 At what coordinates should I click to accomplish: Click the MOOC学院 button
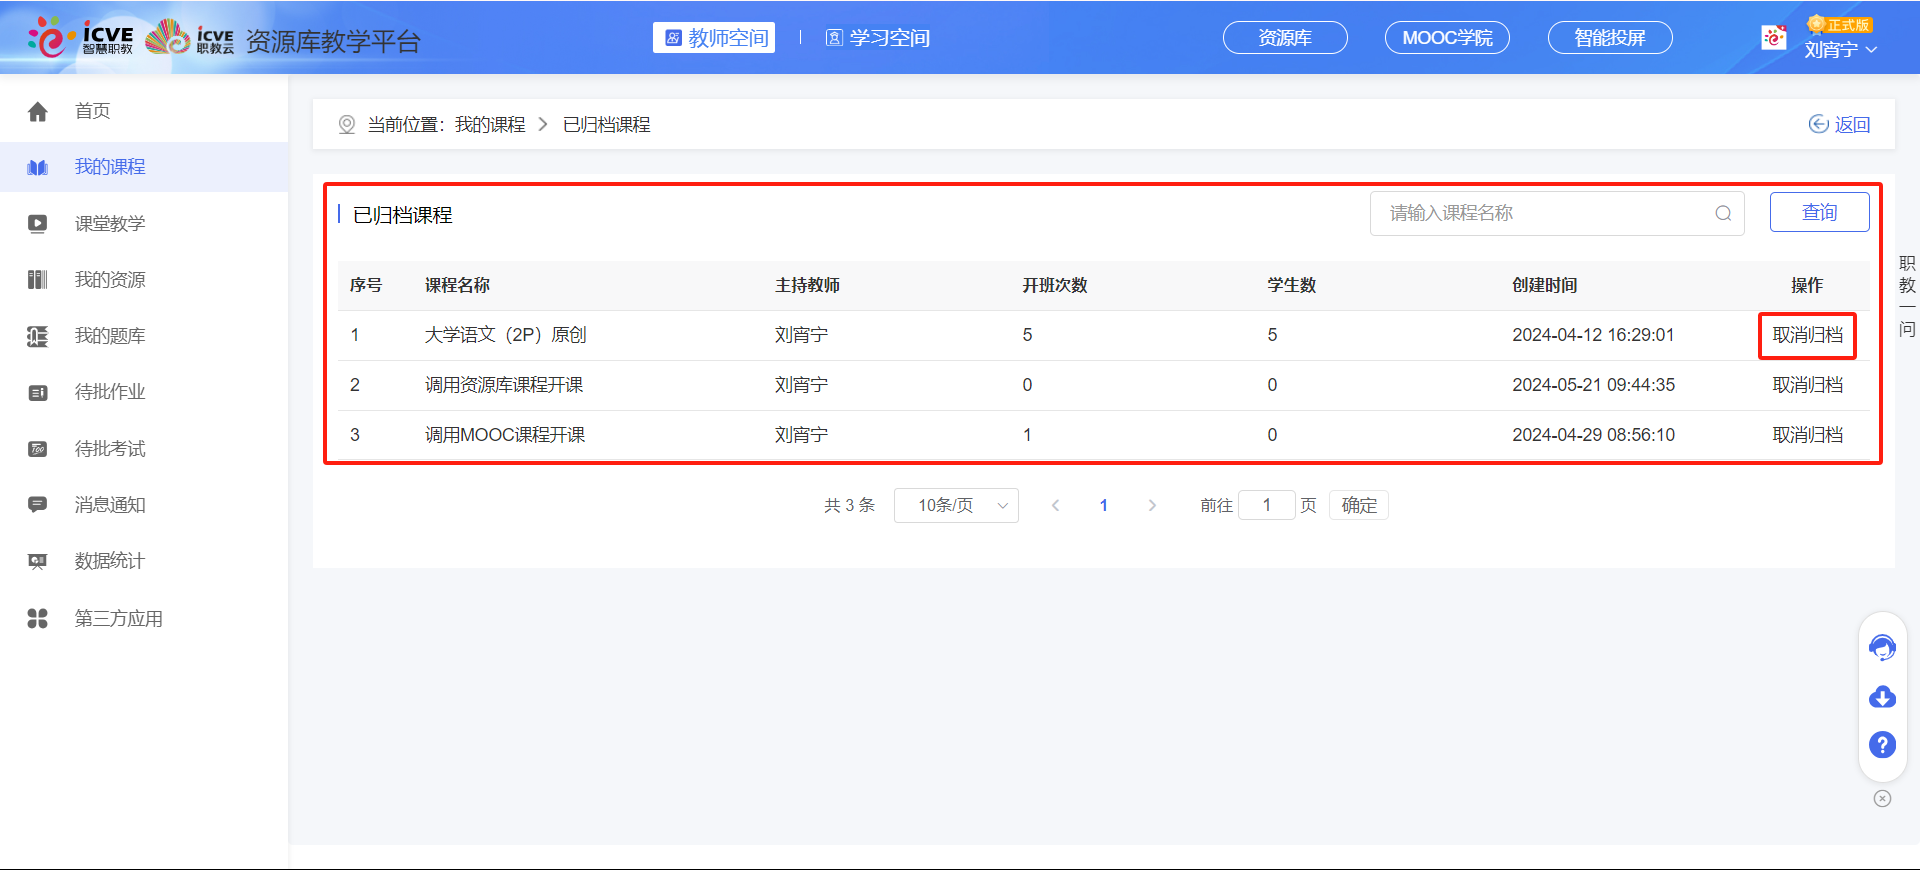1447,38
